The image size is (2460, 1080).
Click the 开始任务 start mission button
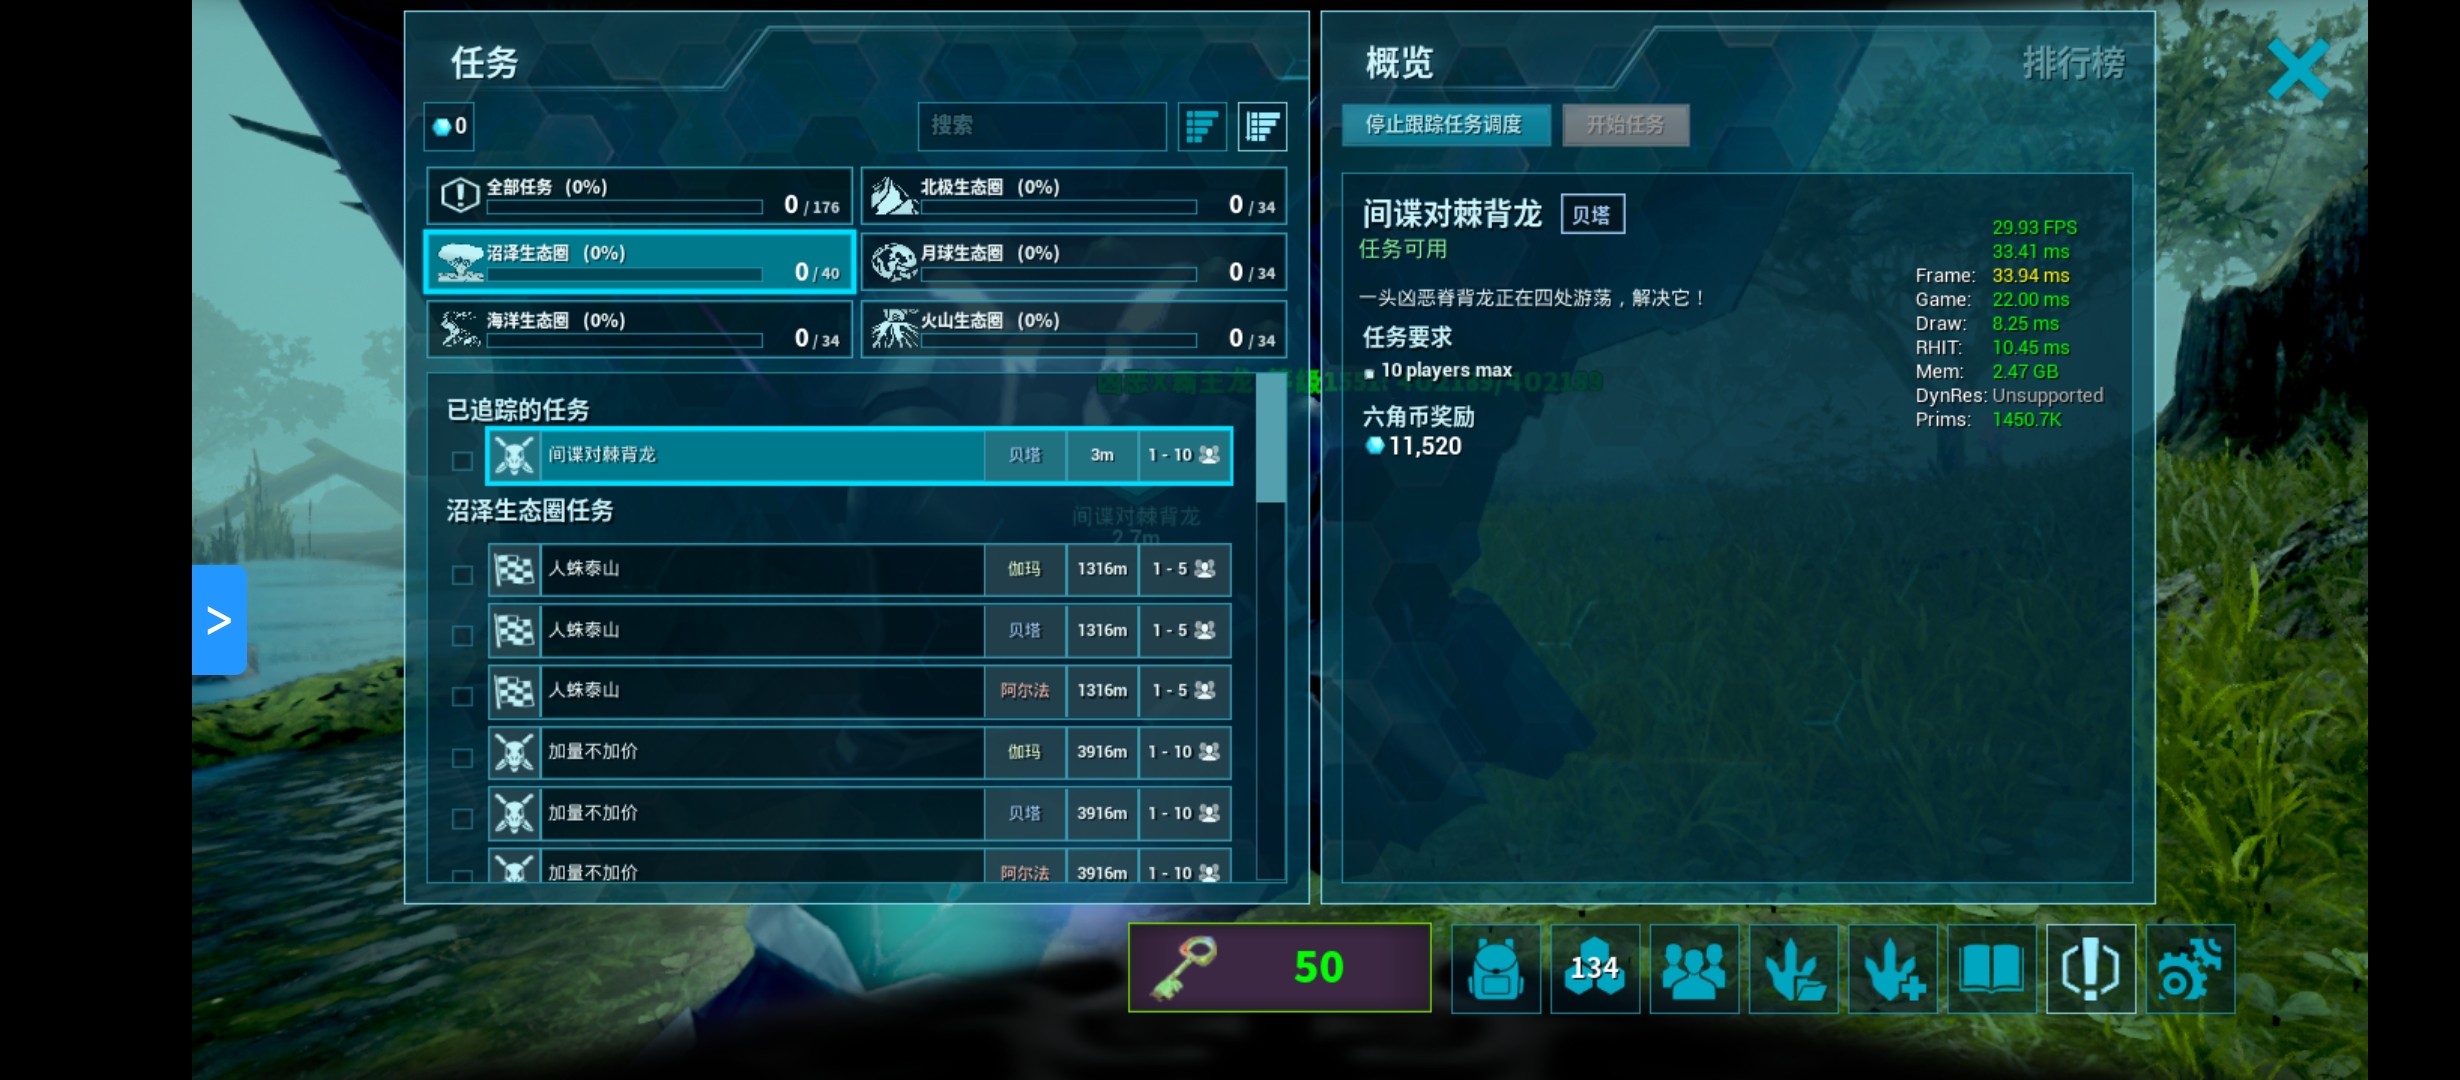tap(1626, 125)
